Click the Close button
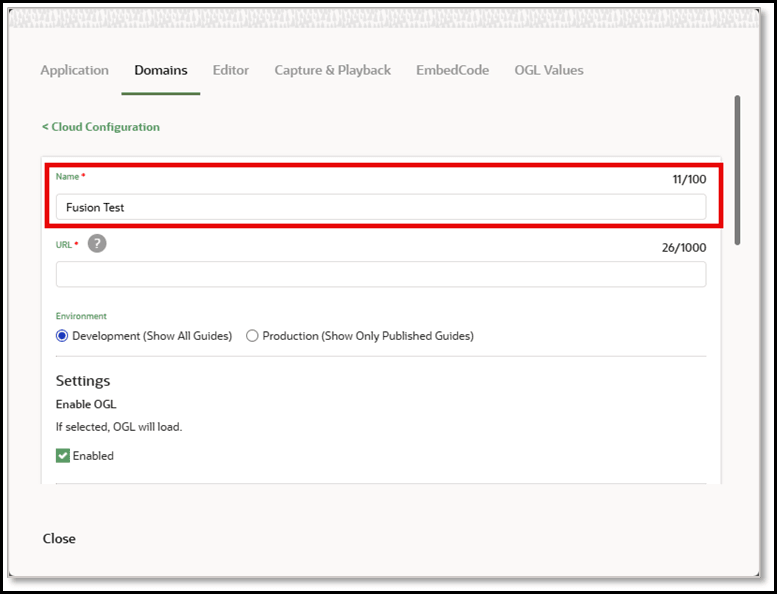Viewport: 777px width, 594px height. [x=59, y=539]
